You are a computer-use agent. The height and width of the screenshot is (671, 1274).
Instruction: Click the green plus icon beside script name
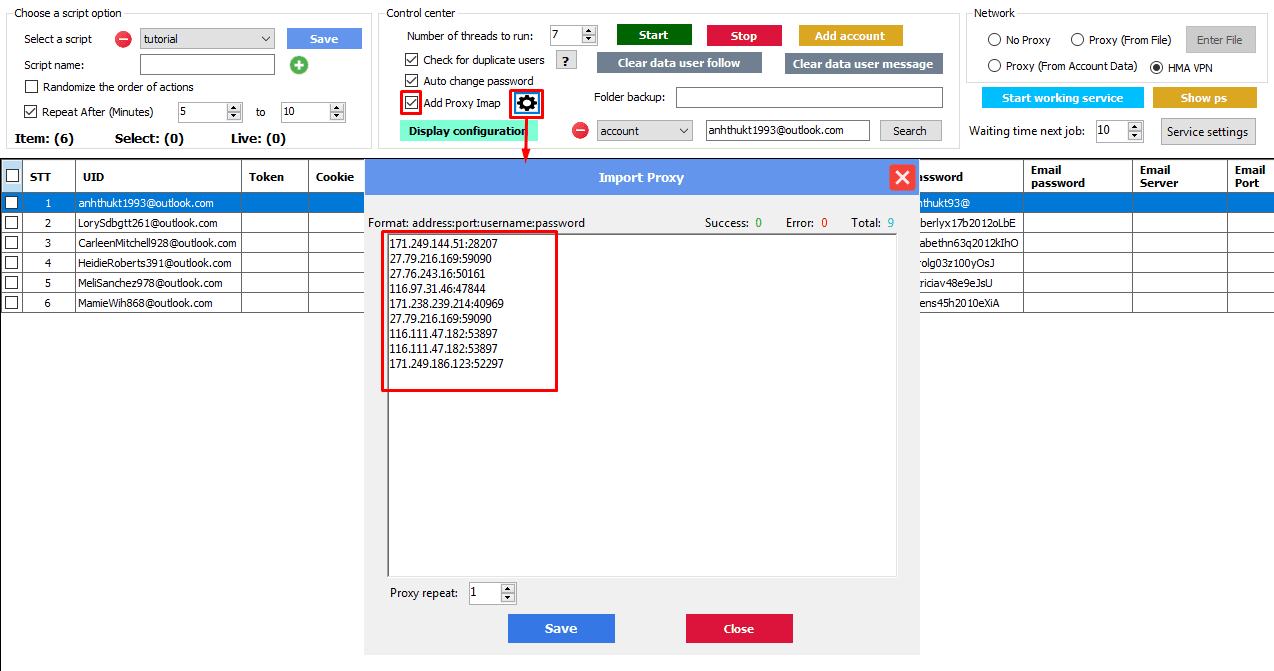pos(299,65)
